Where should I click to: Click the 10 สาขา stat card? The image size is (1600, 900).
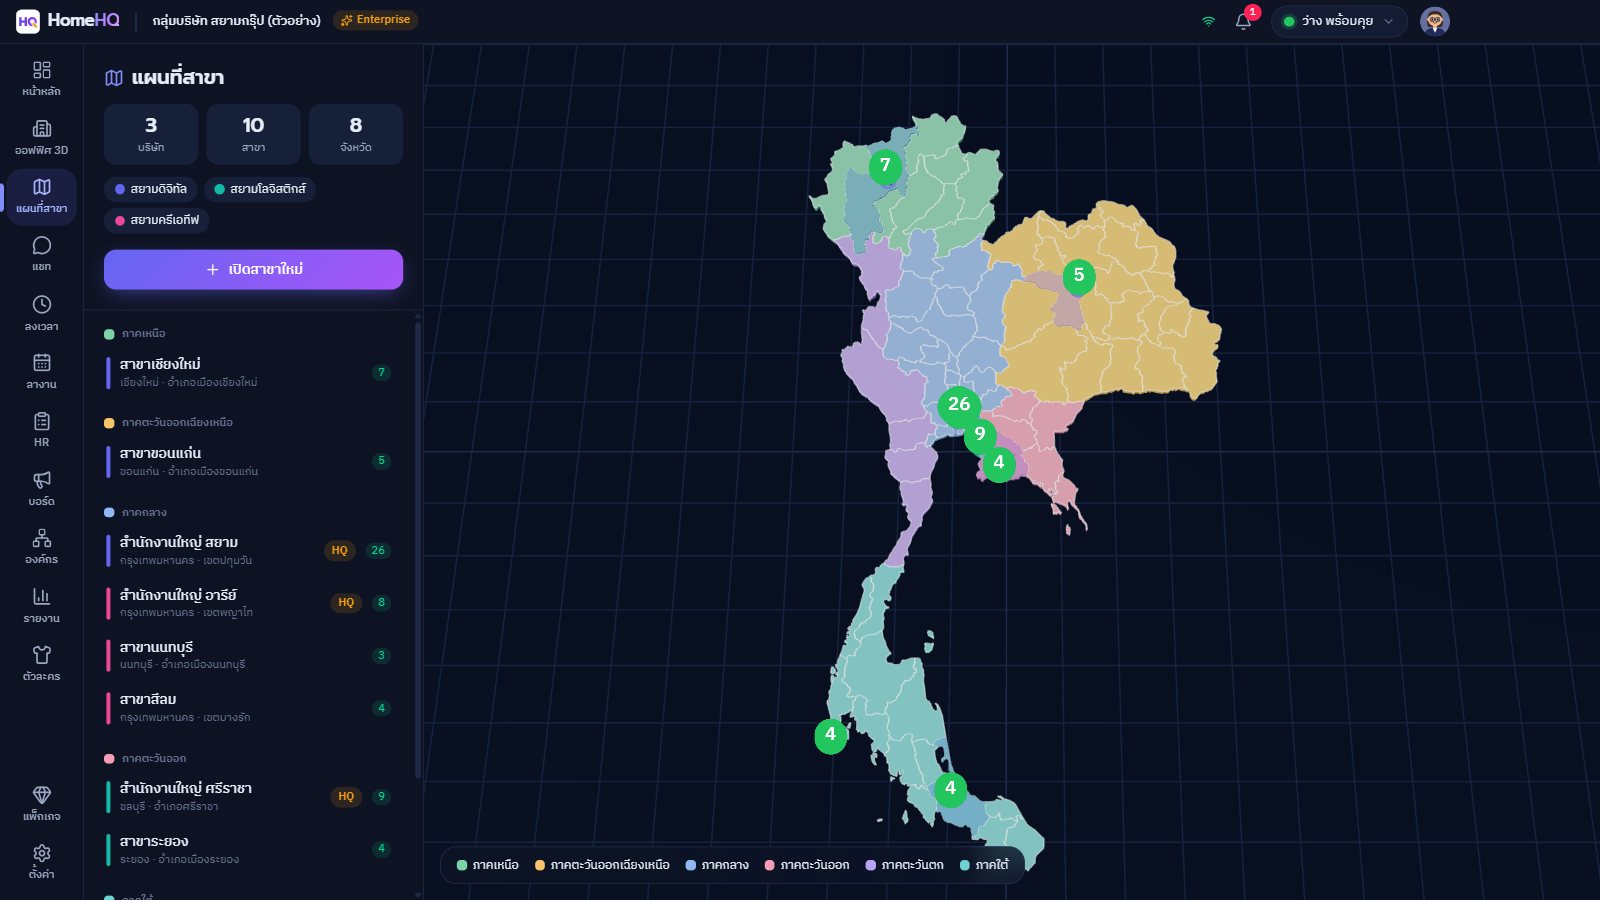click(x=253, y=134)
